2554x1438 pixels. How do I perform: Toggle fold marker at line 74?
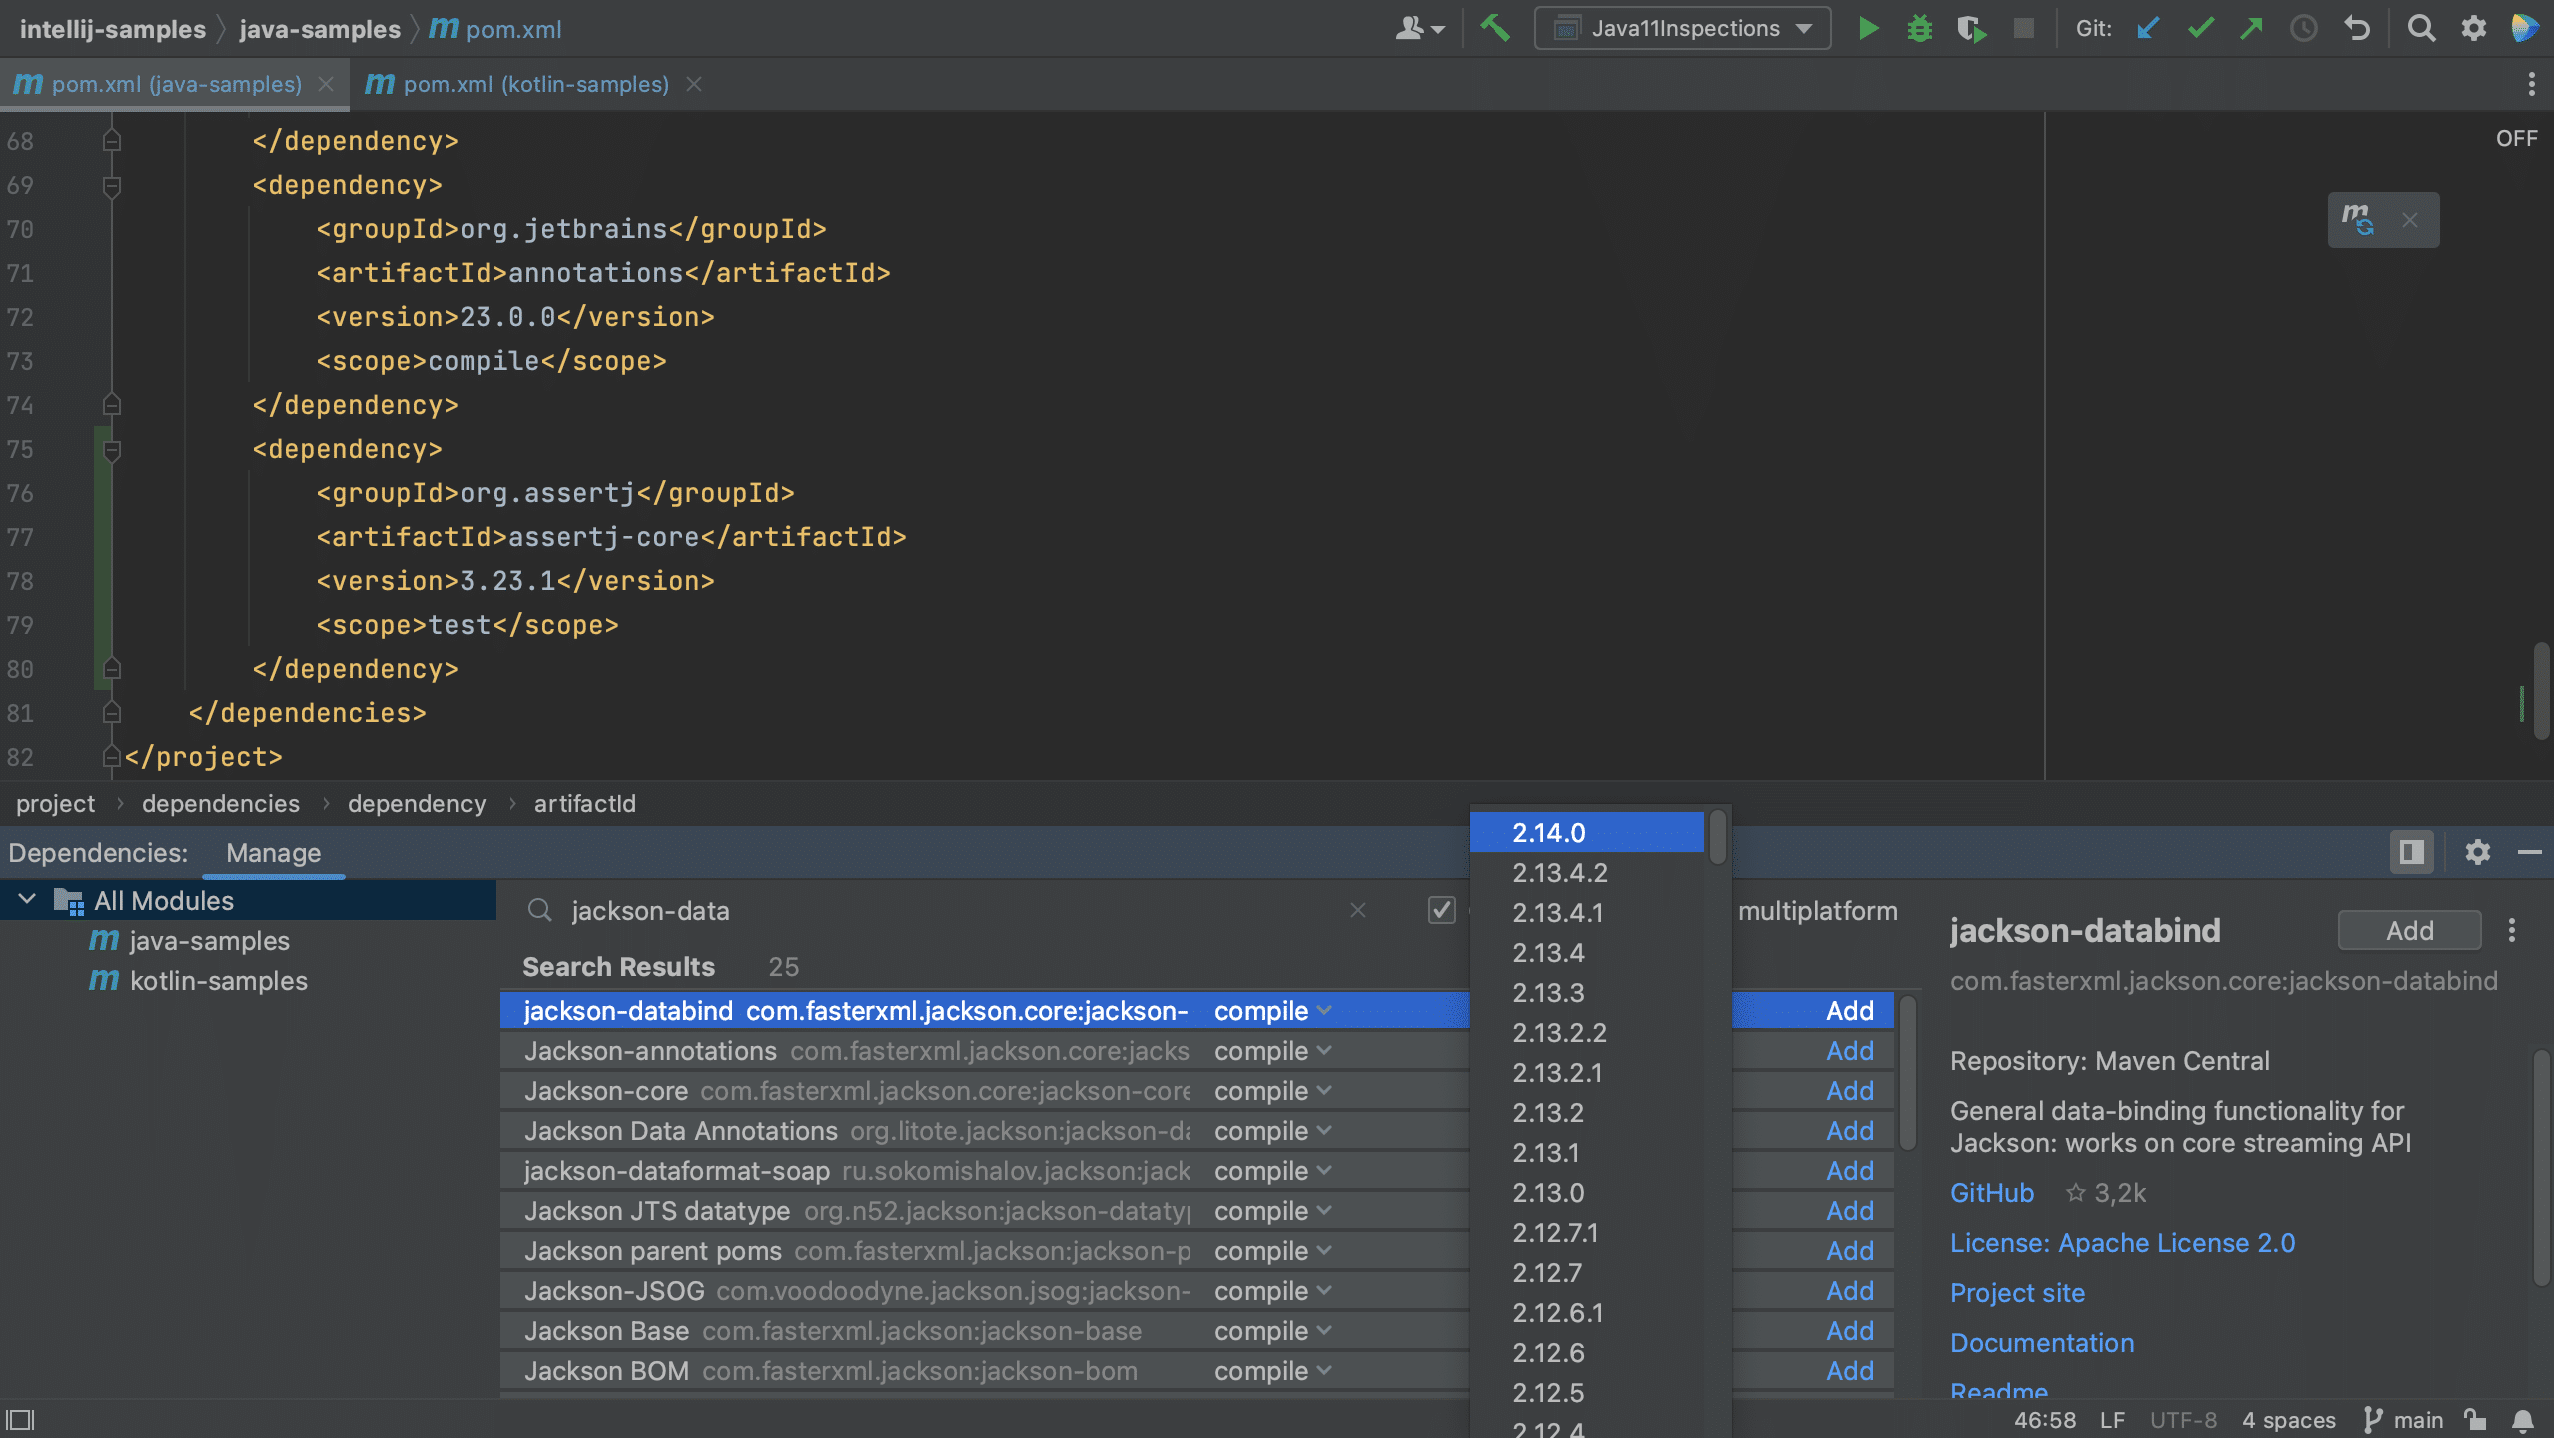(x=112, y=404)
